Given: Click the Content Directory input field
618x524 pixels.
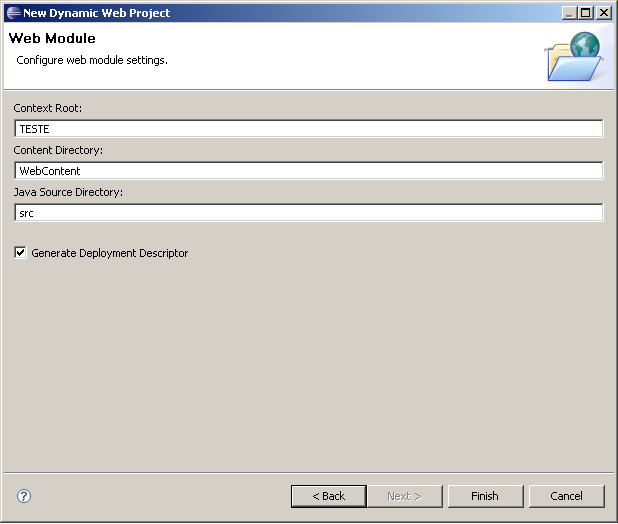Looking at the screenshot, I should pyautogui.click(x=309, y=171).
